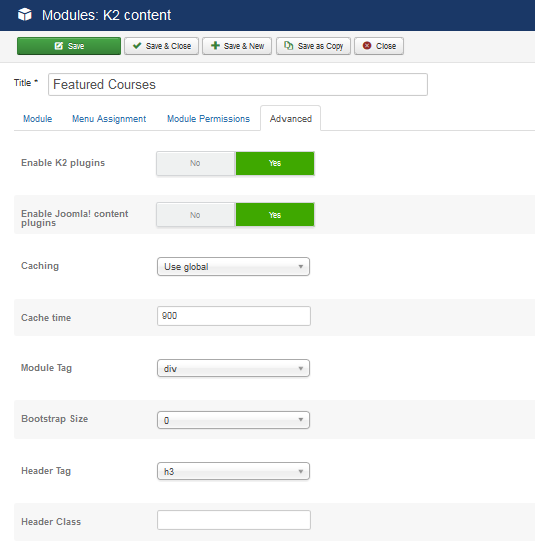The height and width of the screenshot is (551, 535).
Task: Switch to the Module tab
Action: click(x=38, y=119)
